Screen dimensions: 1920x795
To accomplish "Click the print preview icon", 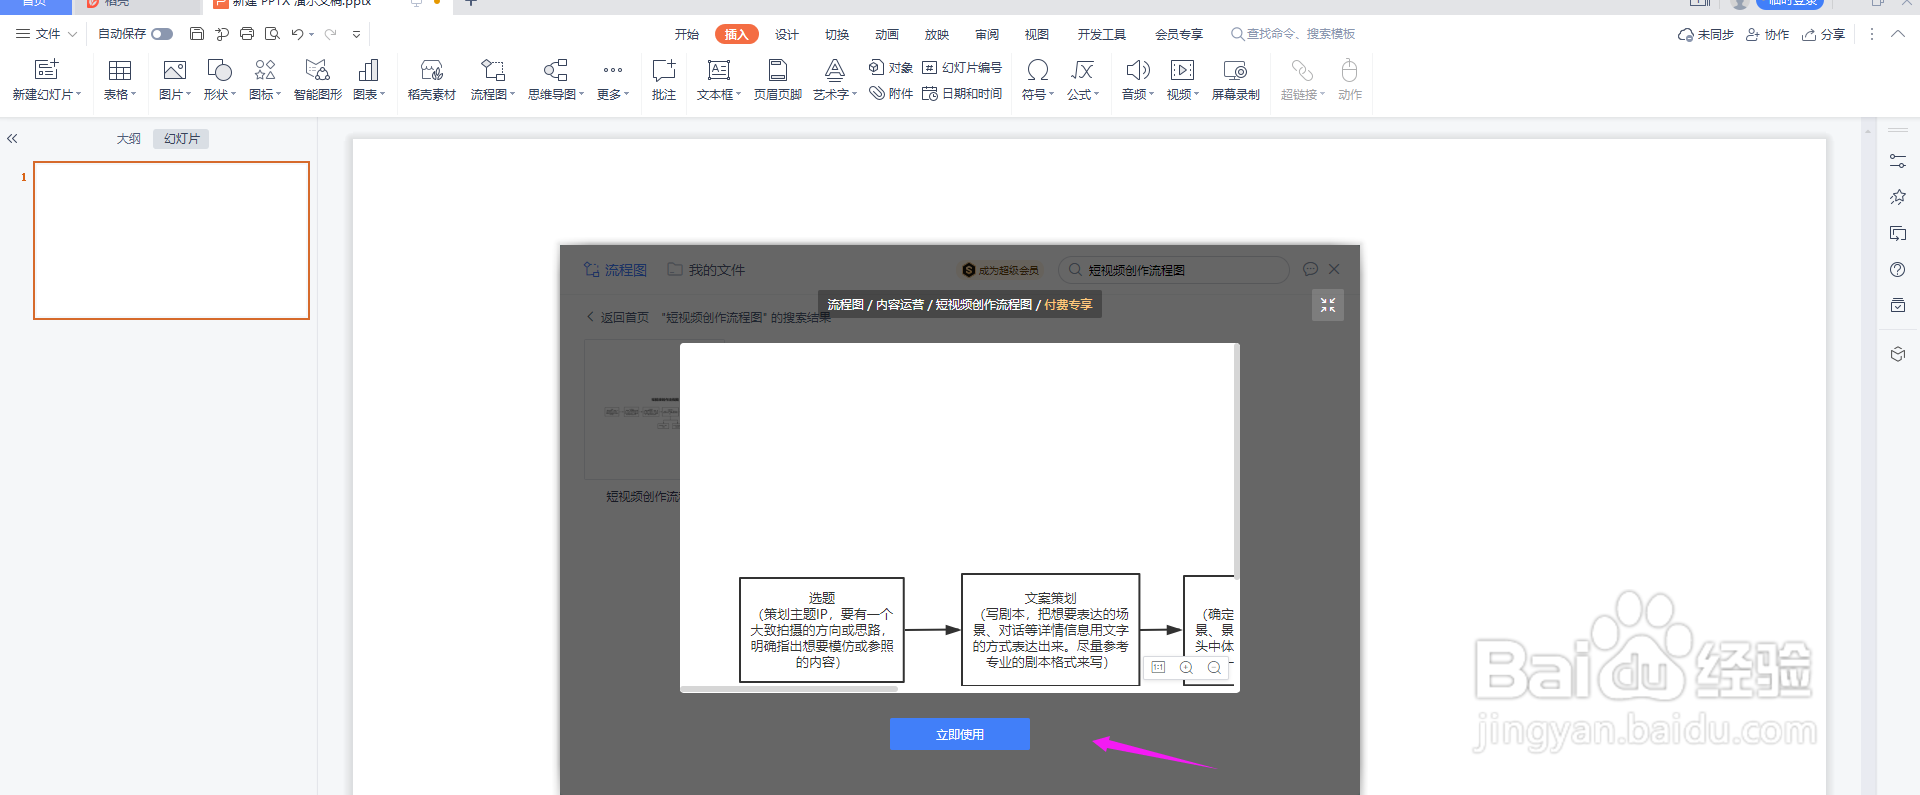I will tap(272, 34).
